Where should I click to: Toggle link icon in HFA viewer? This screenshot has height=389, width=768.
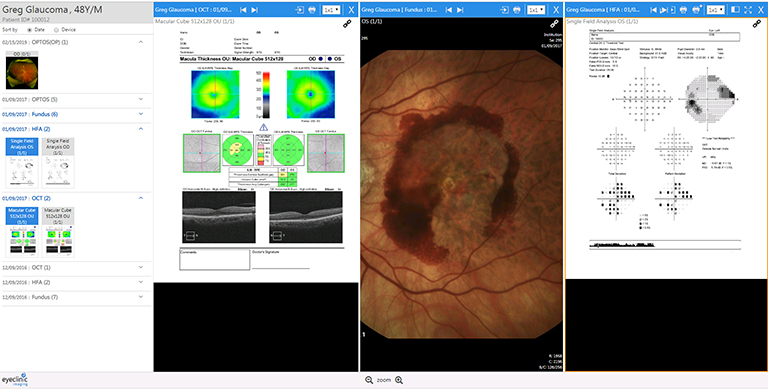(757, 24)
